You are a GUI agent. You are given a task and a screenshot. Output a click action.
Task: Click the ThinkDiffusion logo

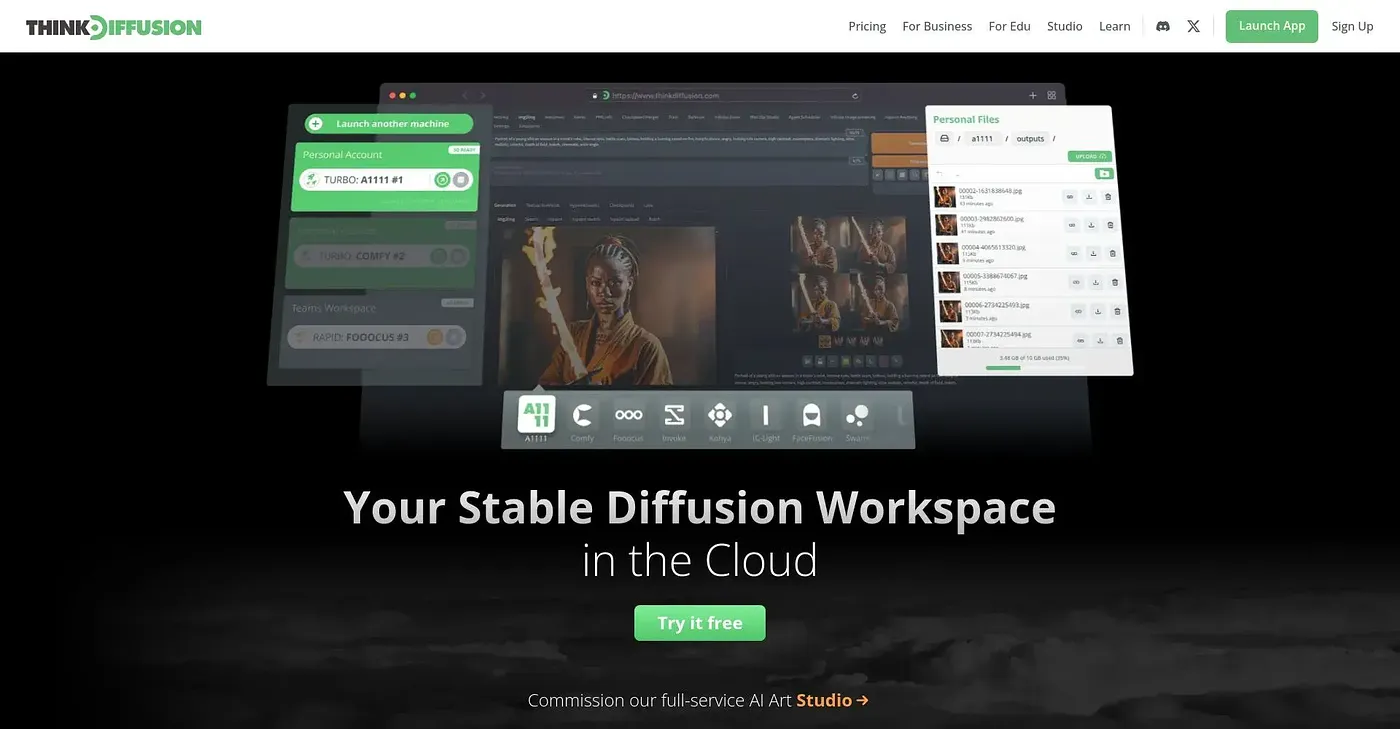coord(113,27)
